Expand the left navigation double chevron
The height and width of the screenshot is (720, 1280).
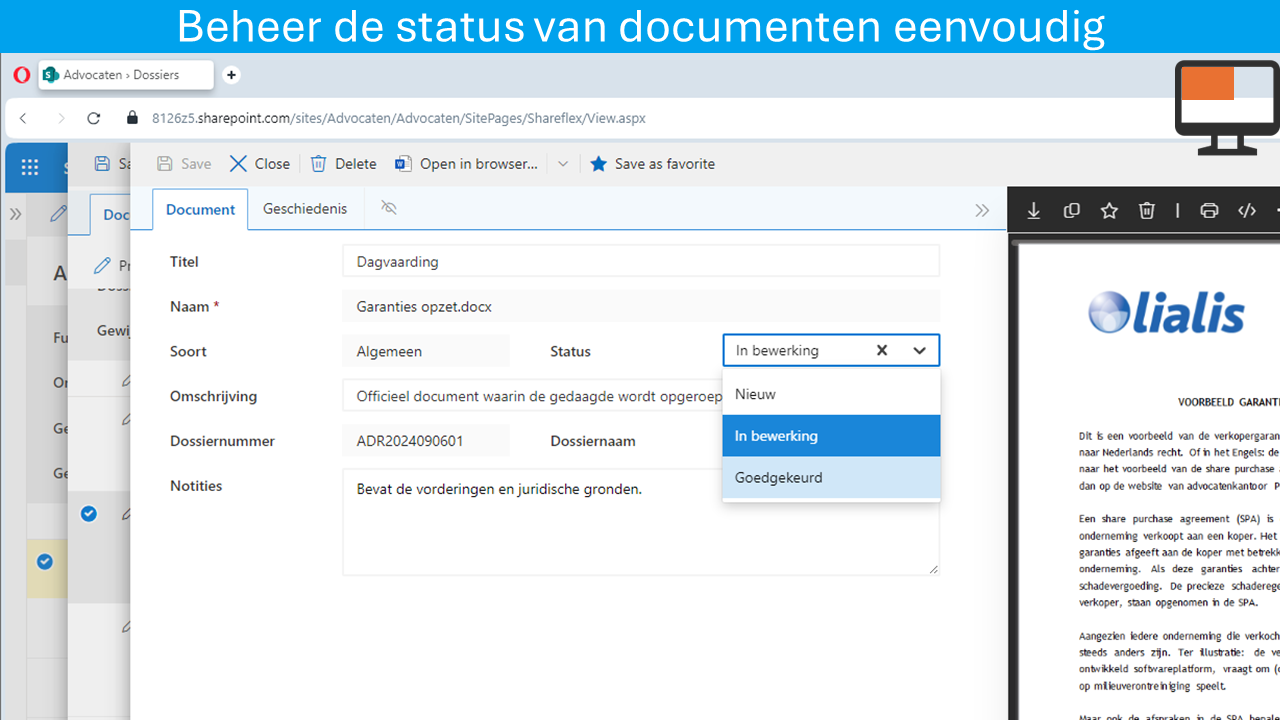(15, 213)
